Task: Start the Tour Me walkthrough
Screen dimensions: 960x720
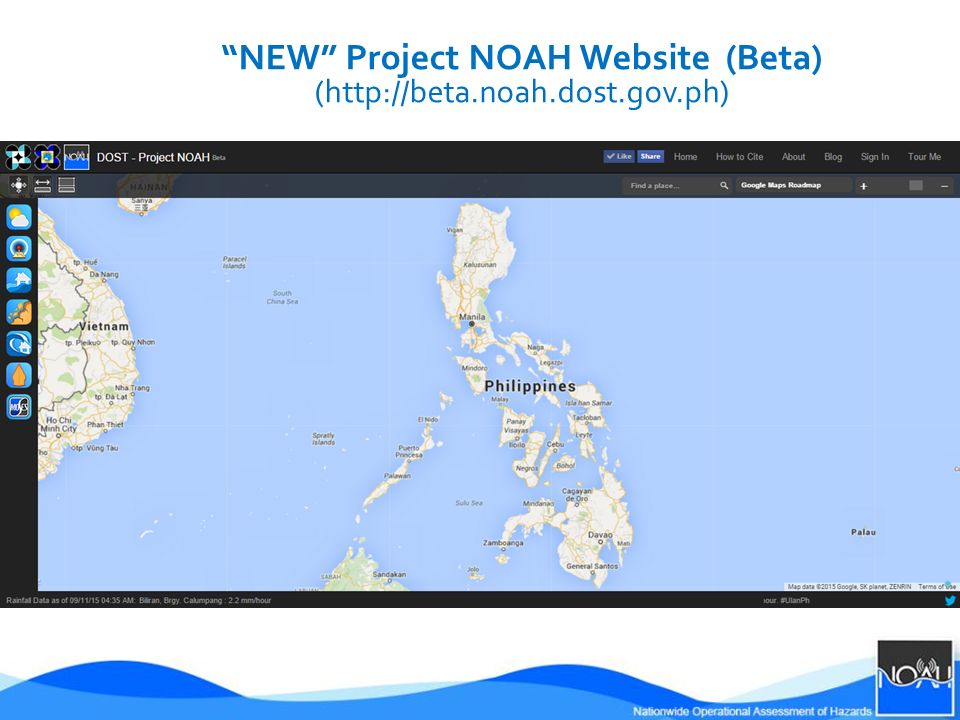Action: click(x=924, y=157)
